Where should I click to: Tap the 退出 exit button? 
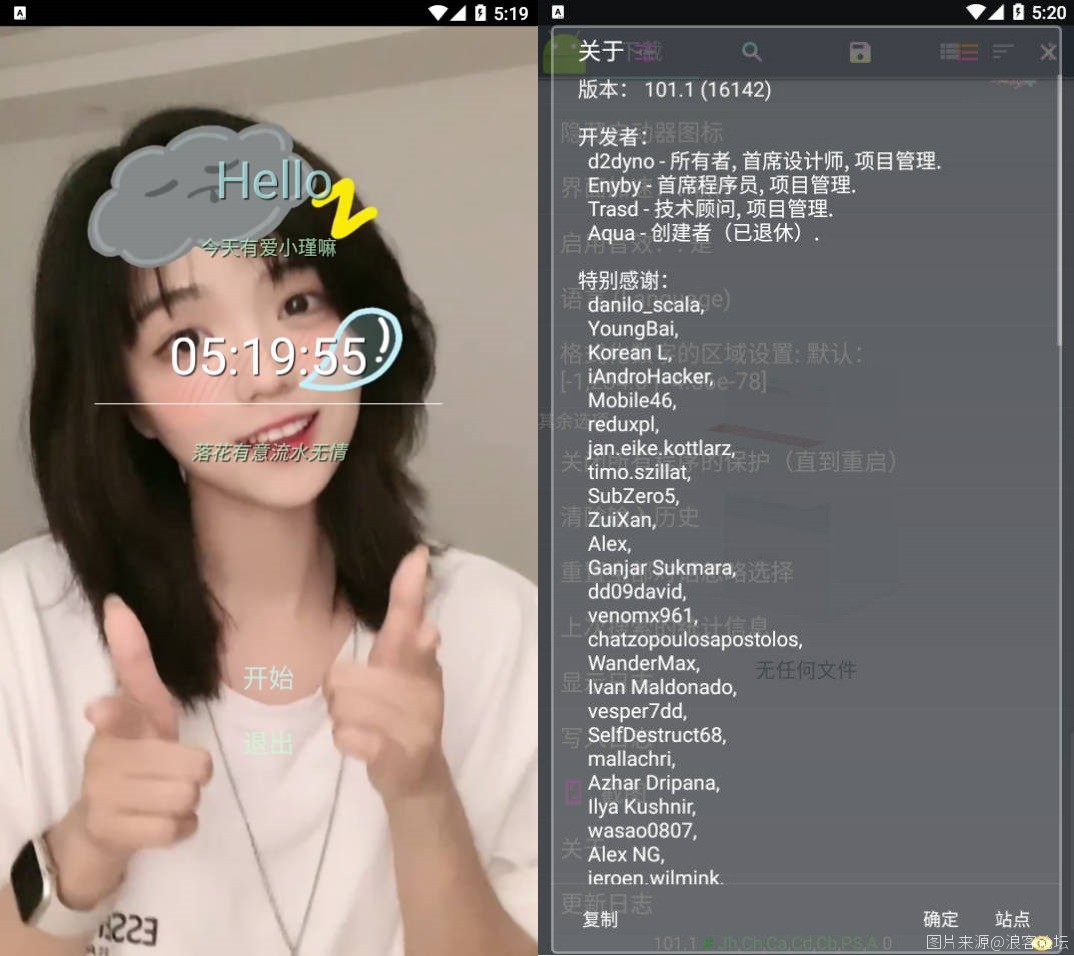[x=268, y=743]
